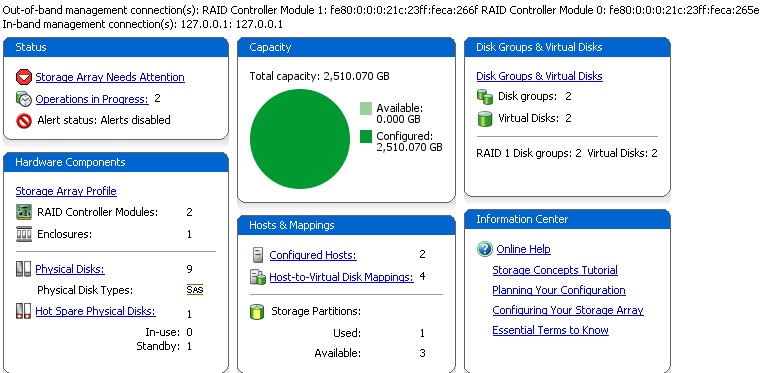The image size is (772, 373).
Task: Click the Information Center panel header
Action: (x=567, y=219)
